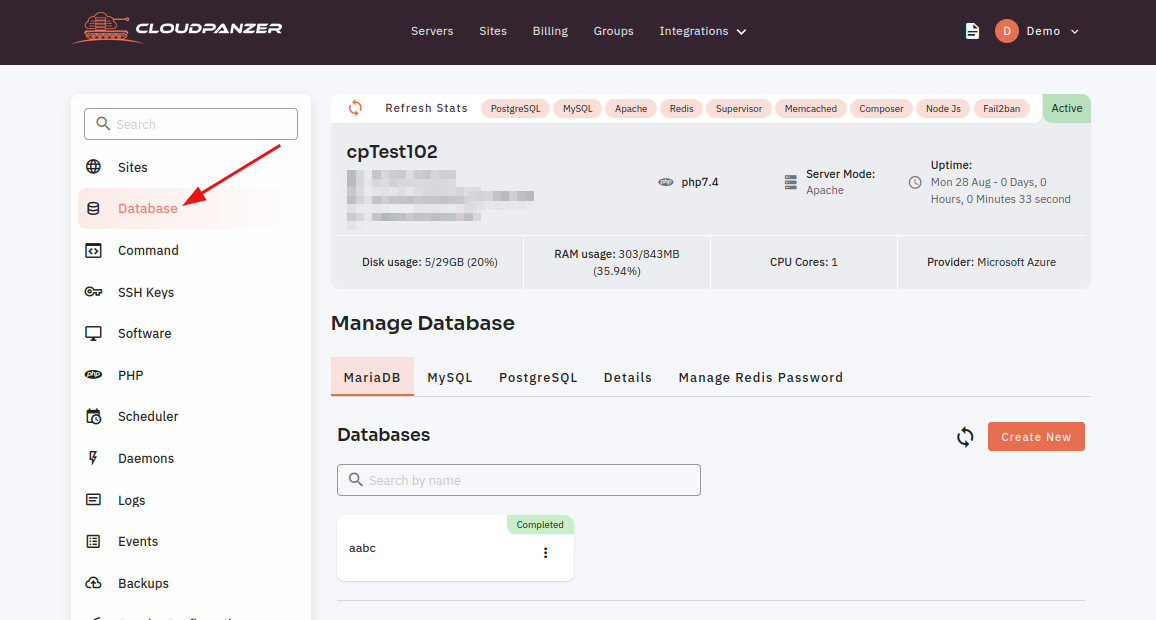Click the refresh databases sync icon
The image size is (1156, 620).
965,436
